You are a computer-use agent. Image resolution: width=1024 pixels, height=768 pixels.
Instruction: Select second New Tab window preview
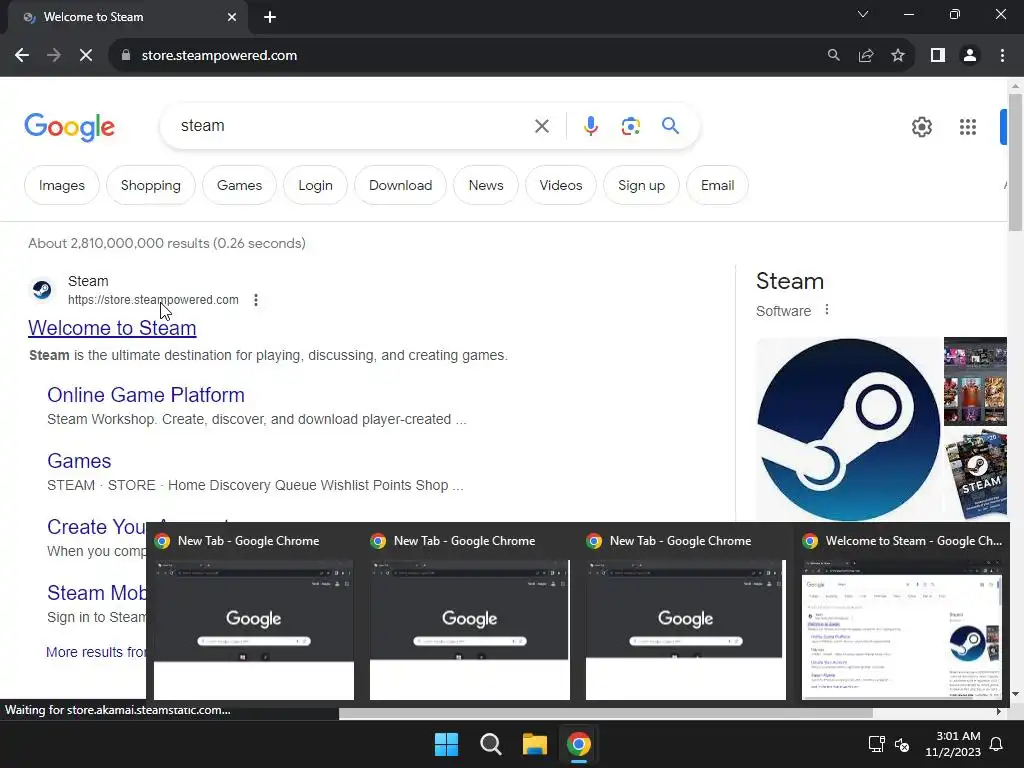coord(470,615)
